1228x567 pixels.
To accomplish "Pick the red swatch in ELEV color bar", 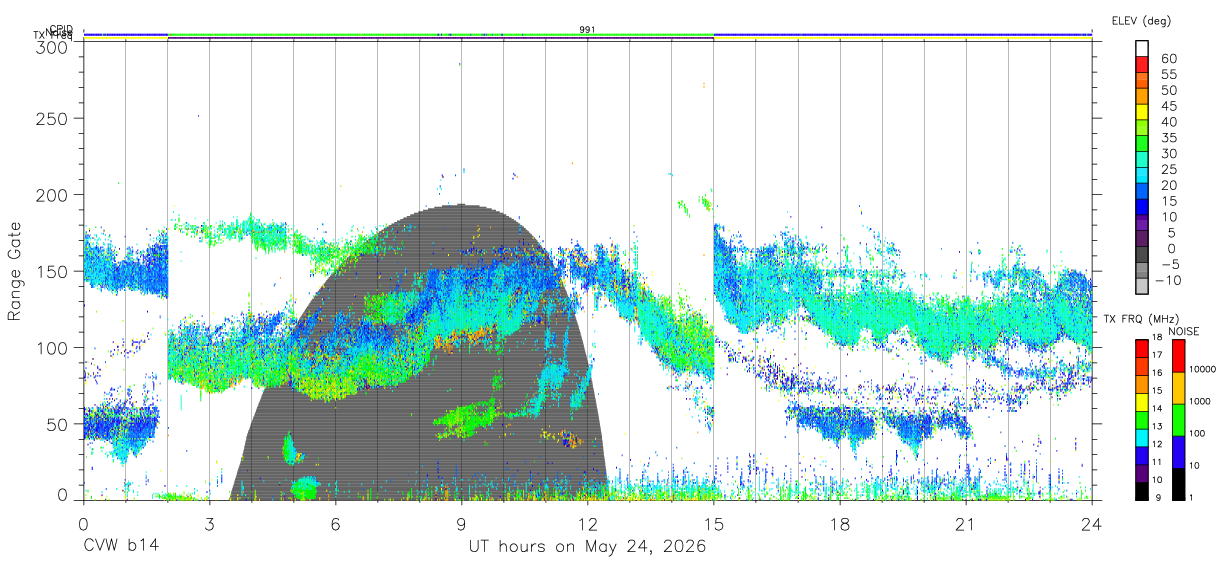I will [x=1142, y=64].
